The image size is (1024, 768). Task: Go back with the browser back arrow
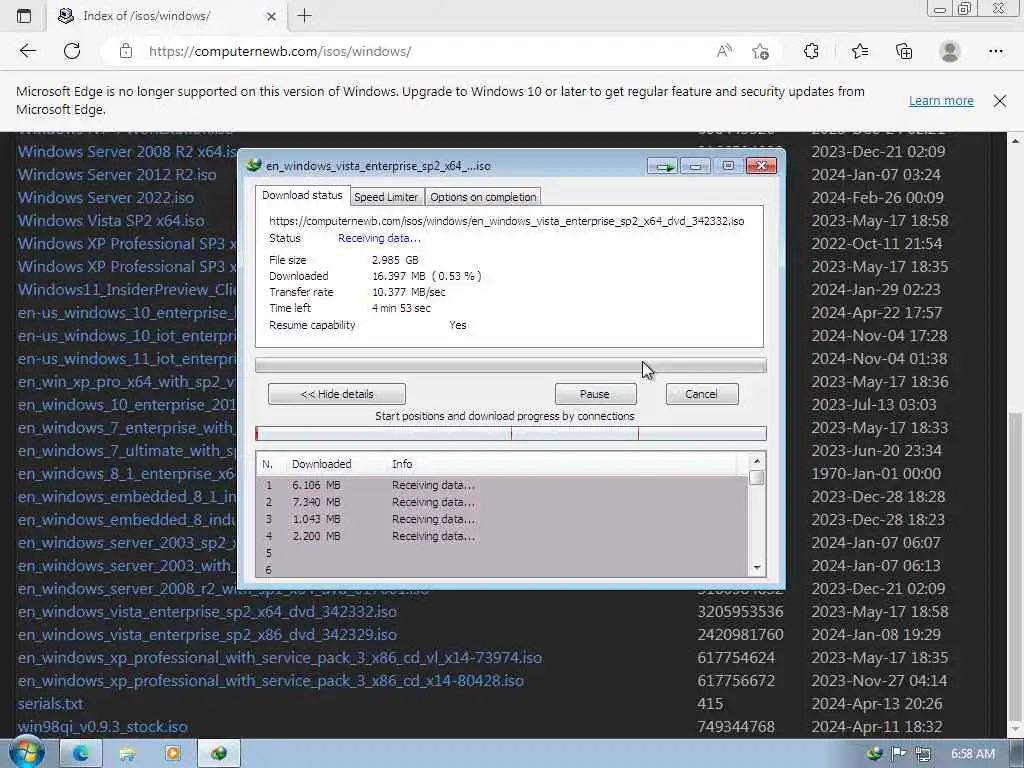click(27, 51)
